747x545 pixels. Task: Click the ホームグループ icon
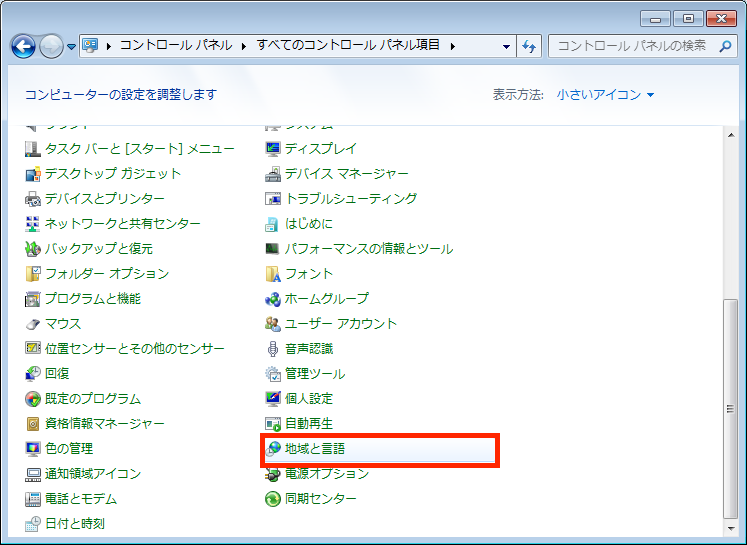click(x=273, y=299)
